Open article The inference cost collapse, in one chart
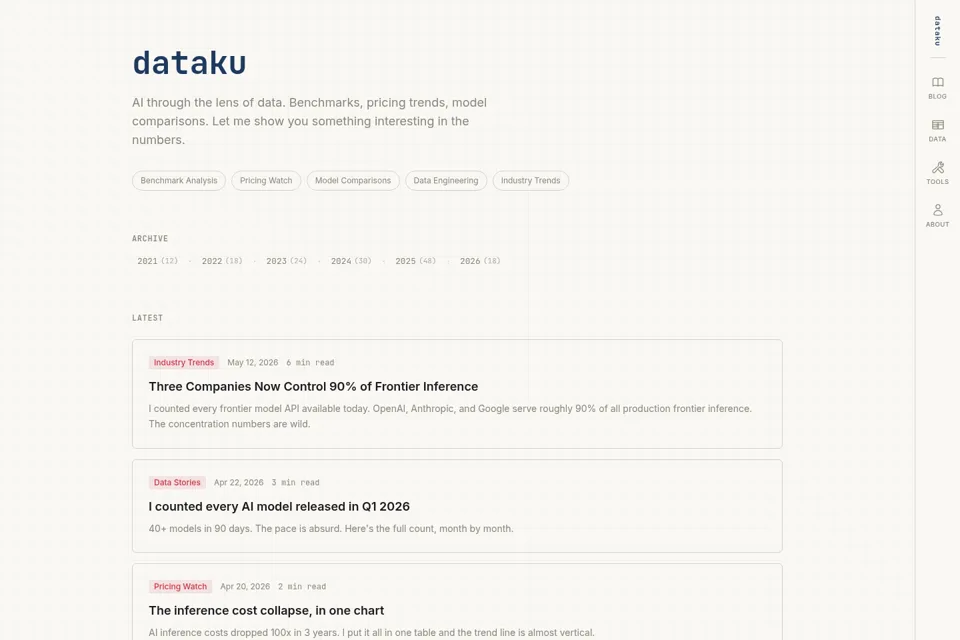 [266, 611]
